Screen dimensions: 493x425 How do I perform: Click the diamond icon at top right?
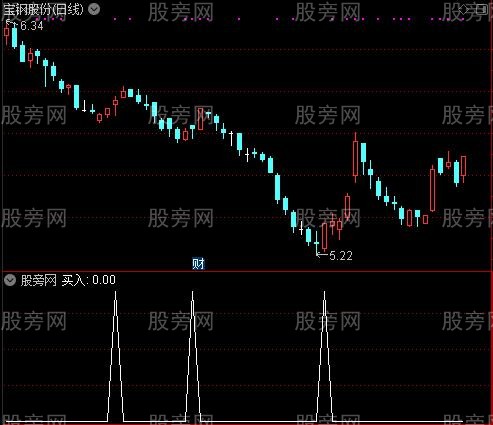click(x=464, y=9)
